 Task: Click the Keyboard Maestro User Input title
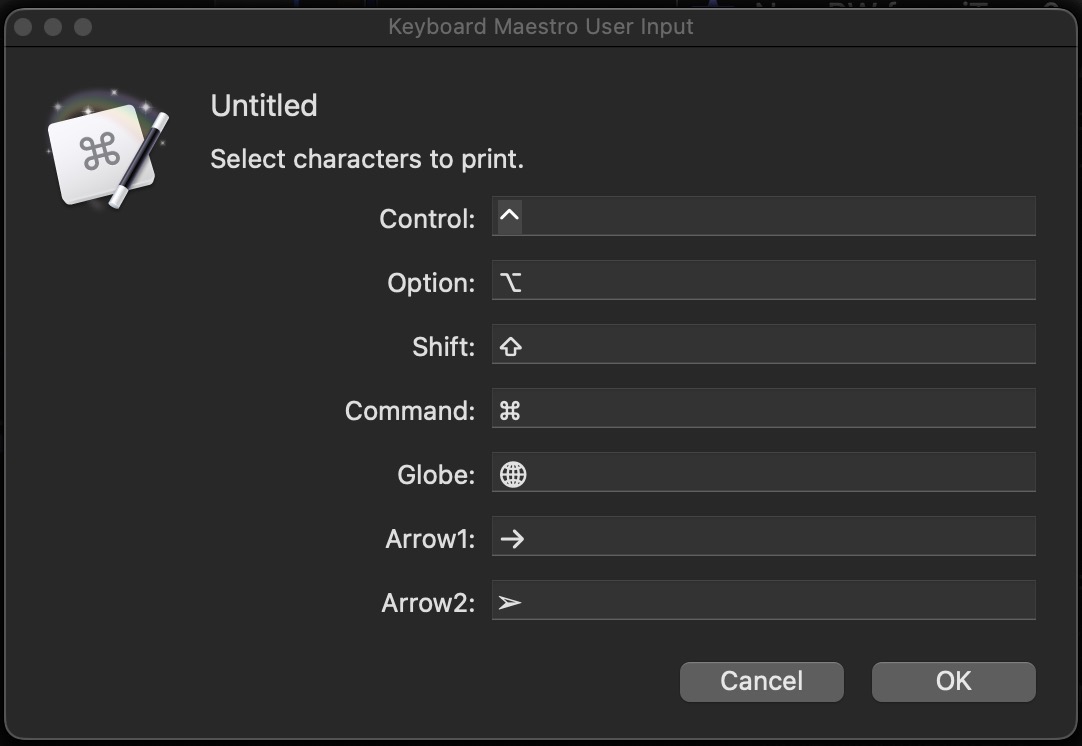(x=540, y=27)
